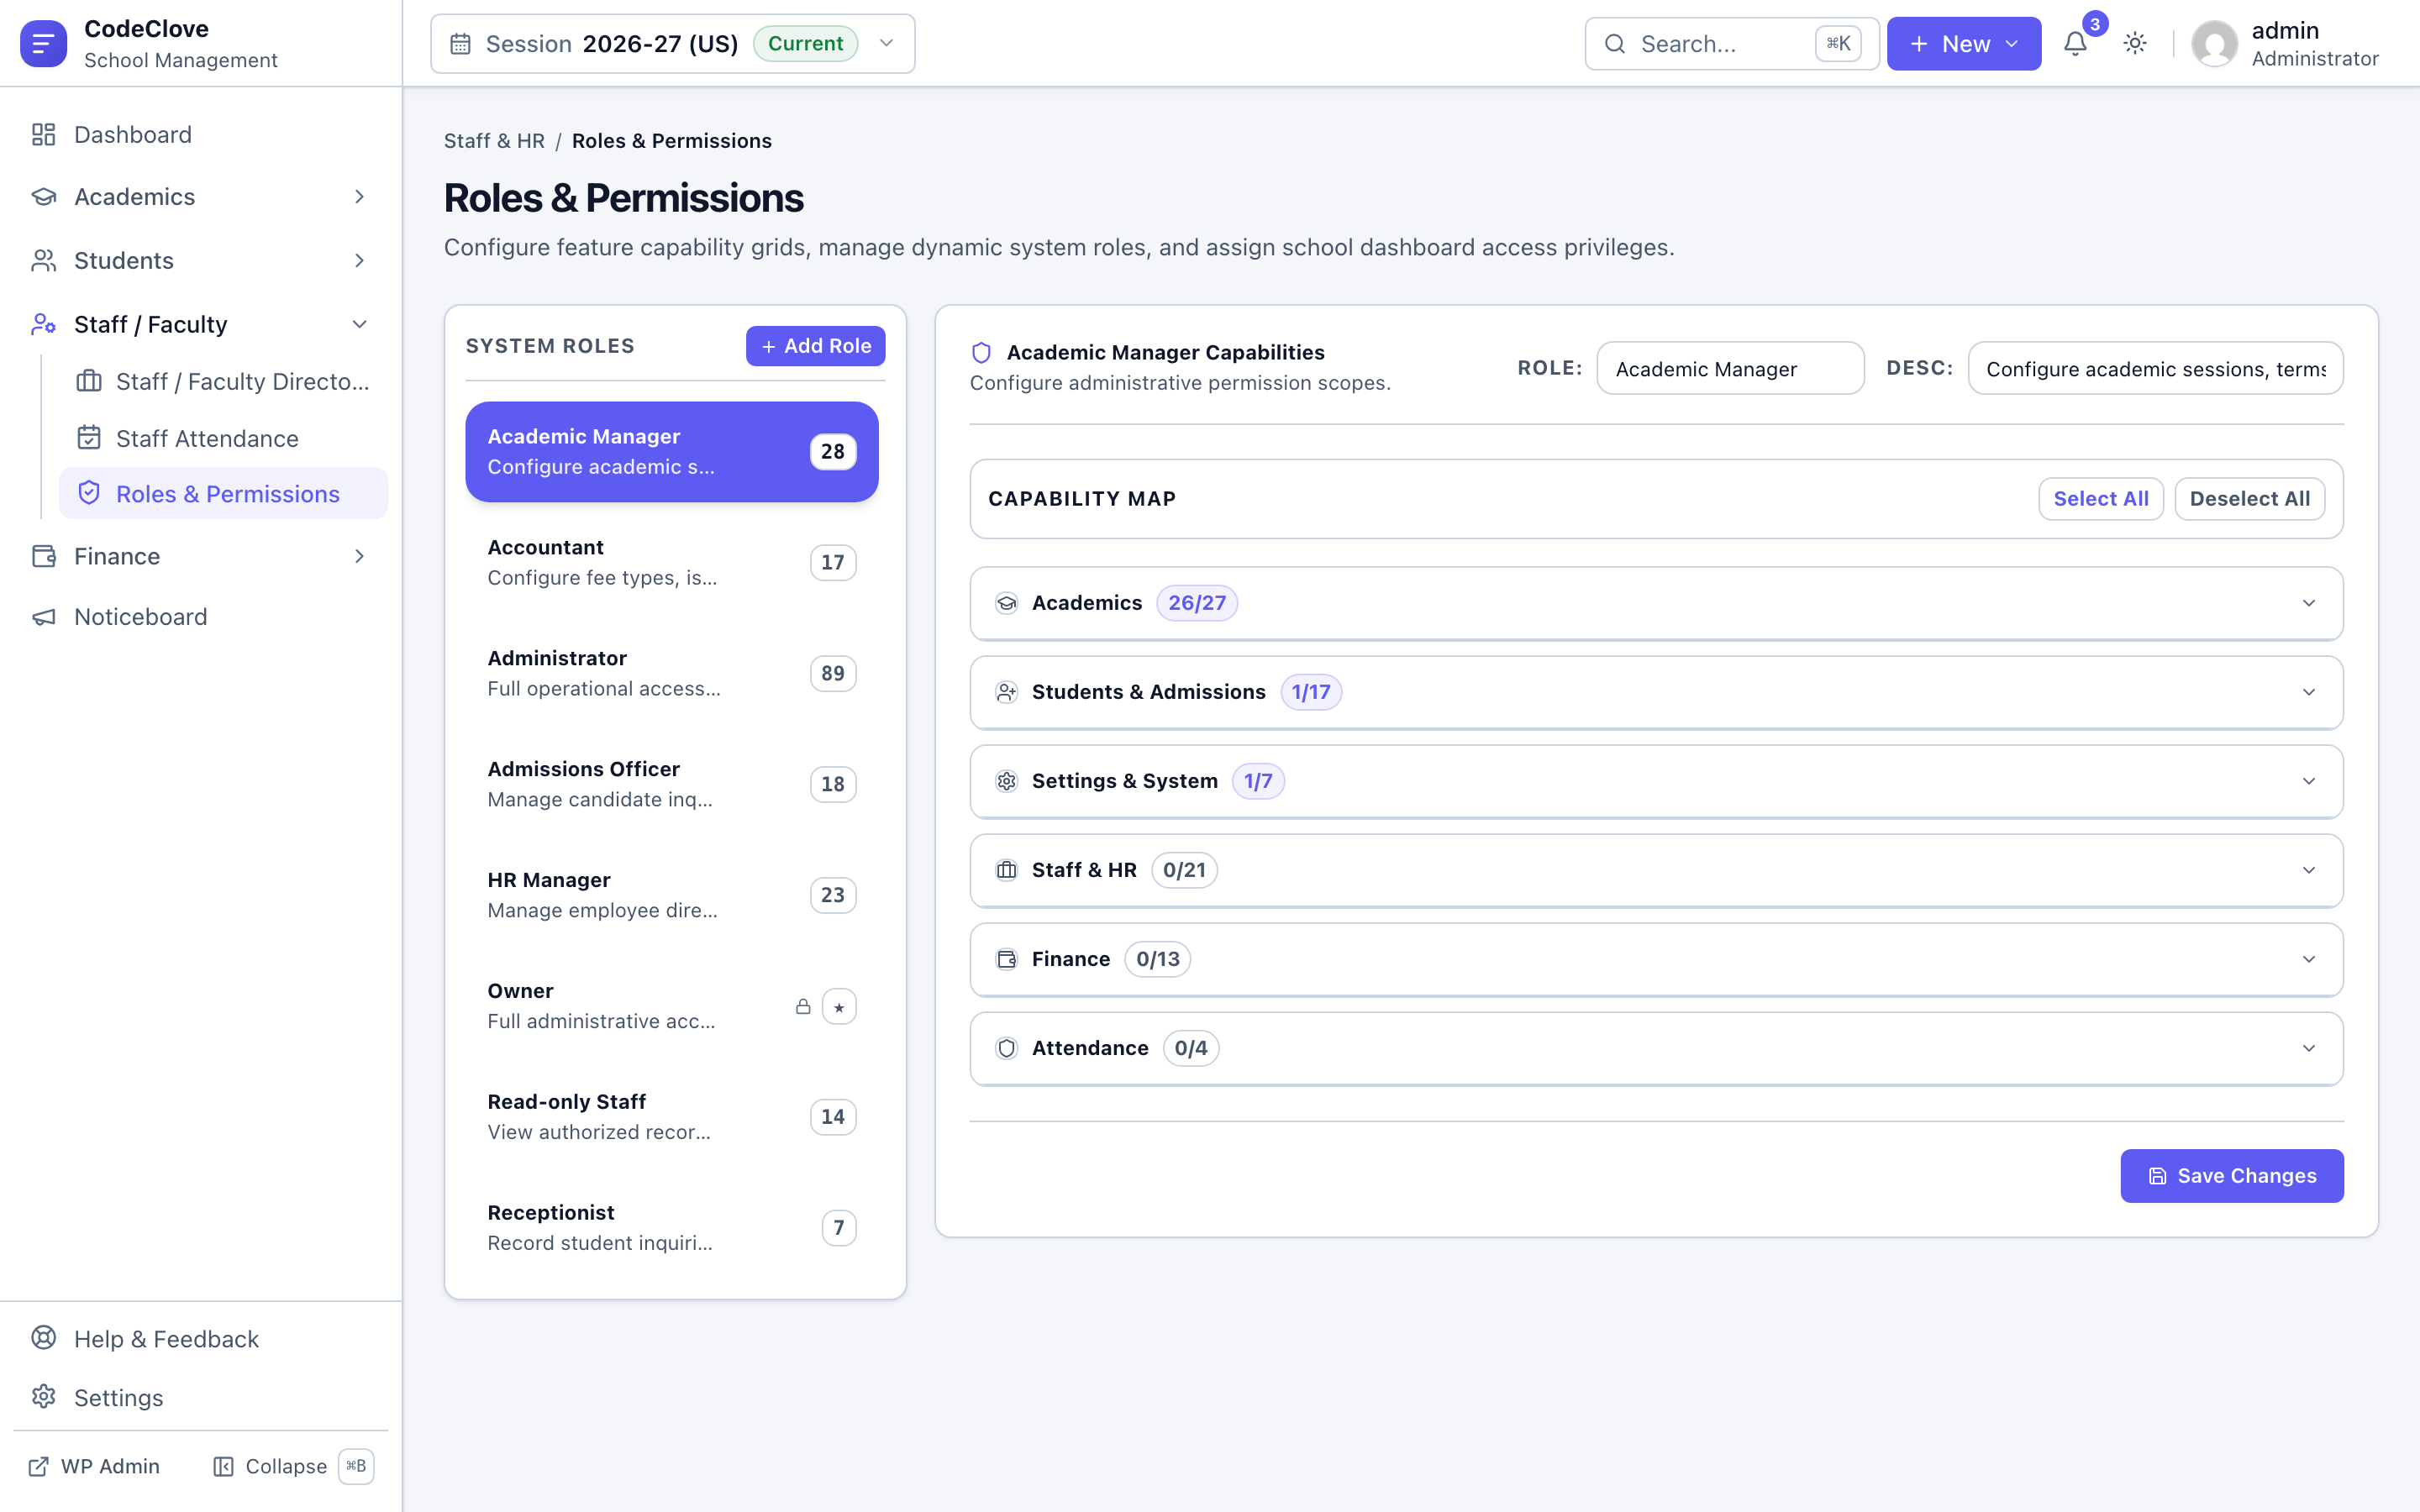Image resolution: width=2420 pixels, height=1512 pixels.
Task: Click the search magnifier icon
Action: point(1614,44)
